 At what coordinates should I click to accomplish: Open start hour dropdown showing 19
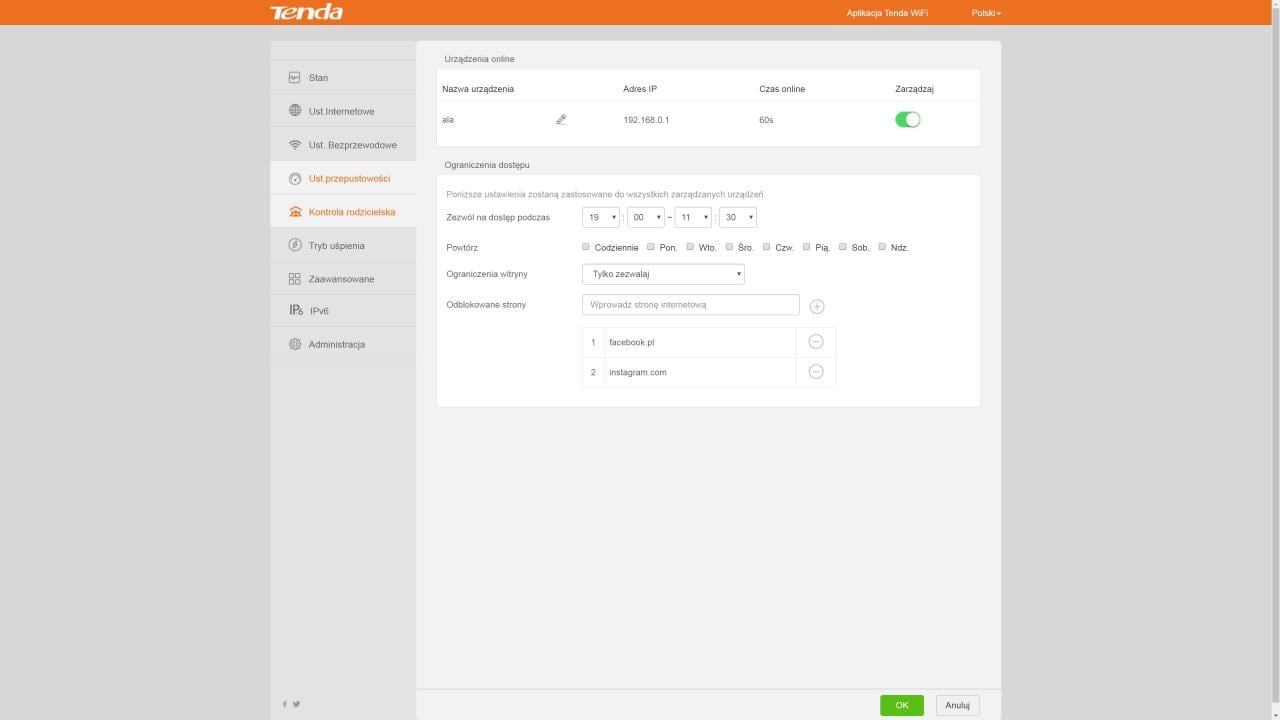[x=601, y=217]
